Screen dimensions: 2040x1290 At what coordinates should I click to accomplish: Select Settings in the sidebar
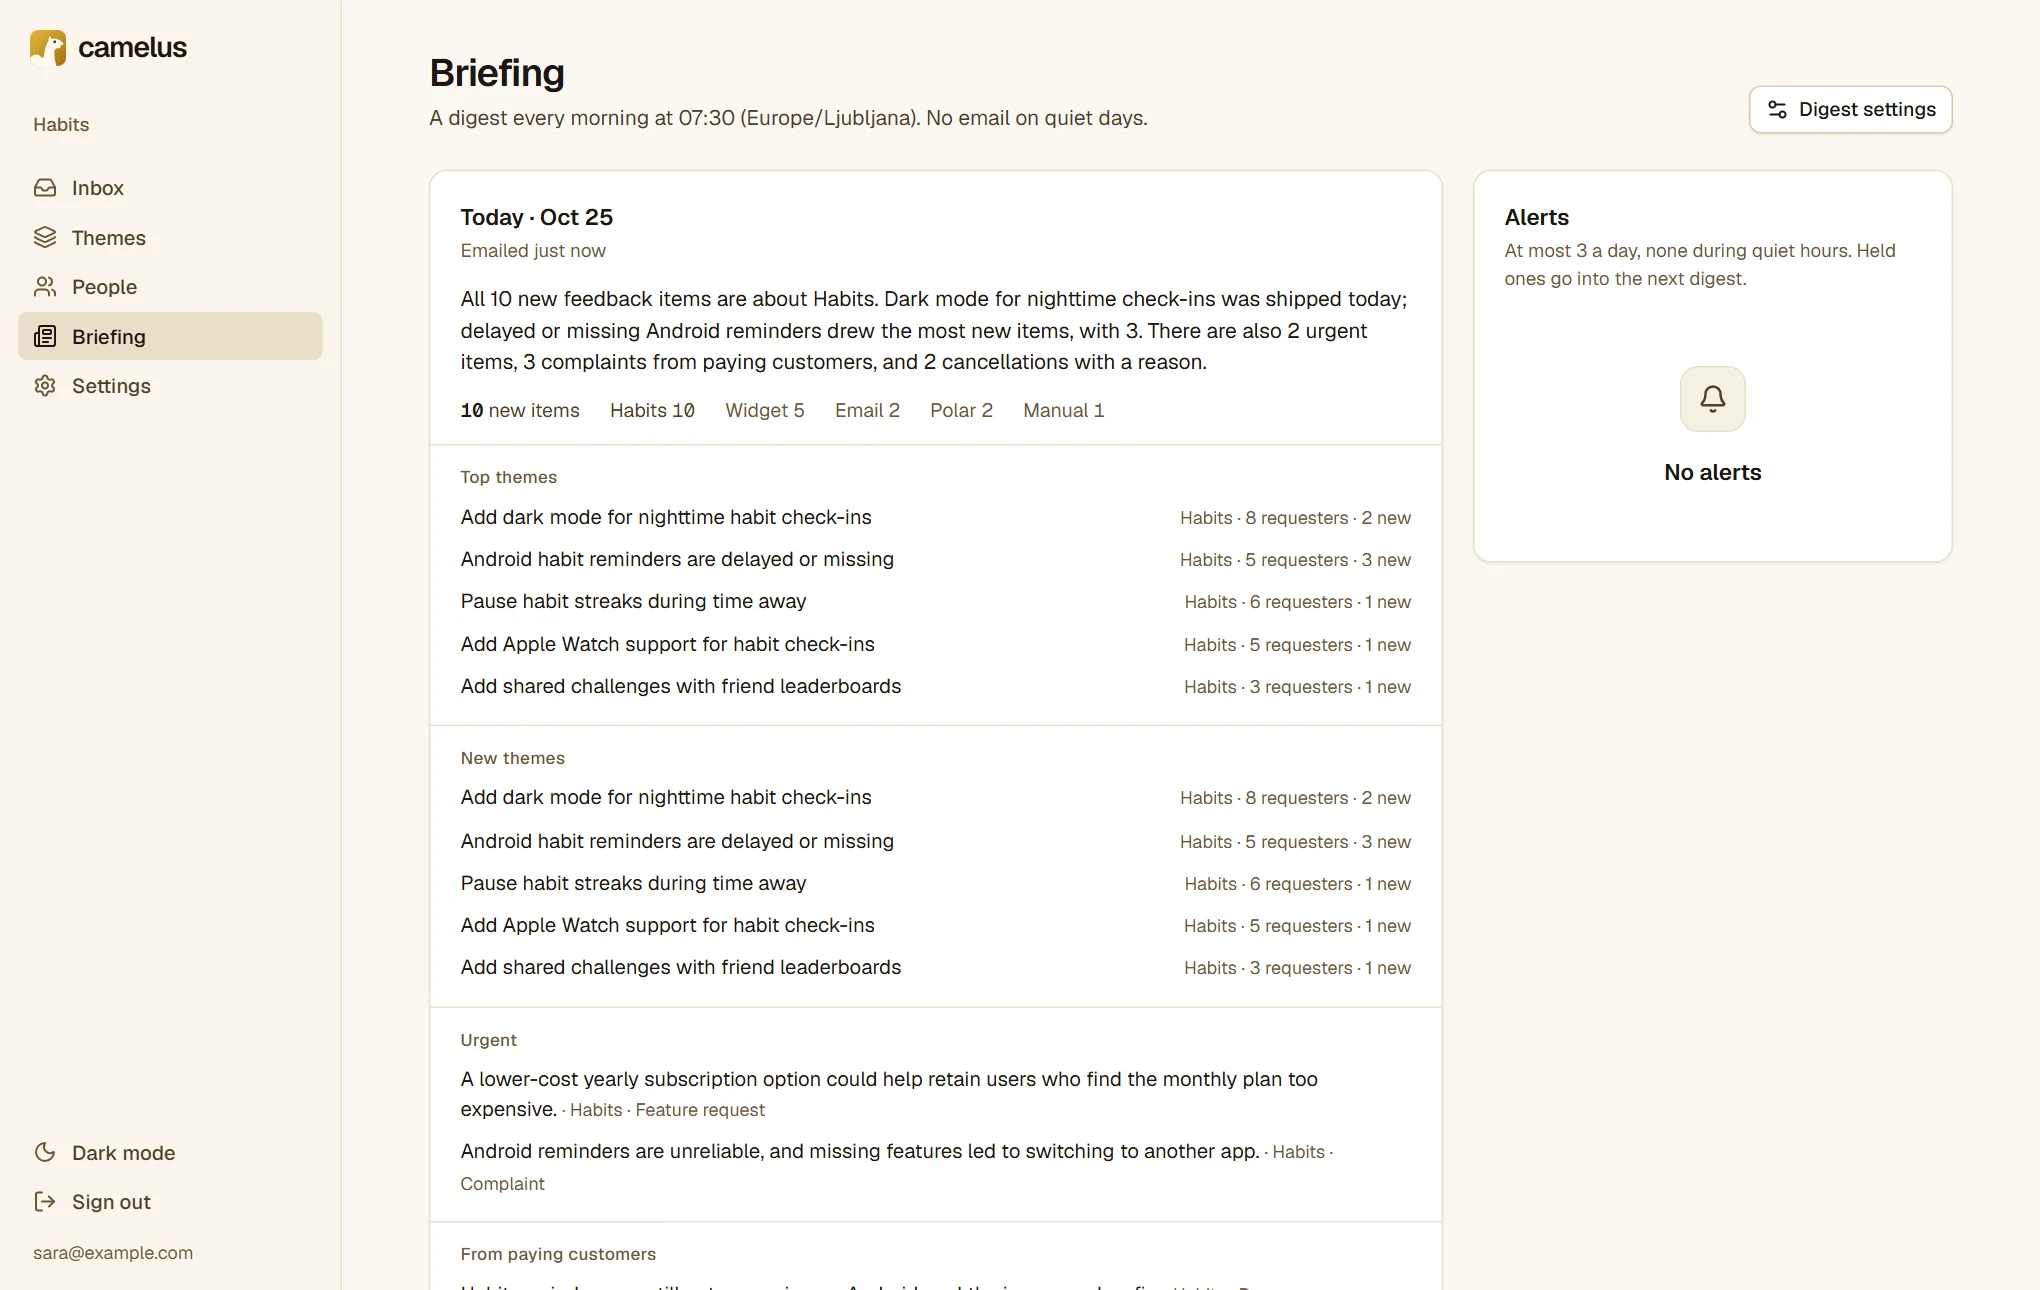click(170, 386)
